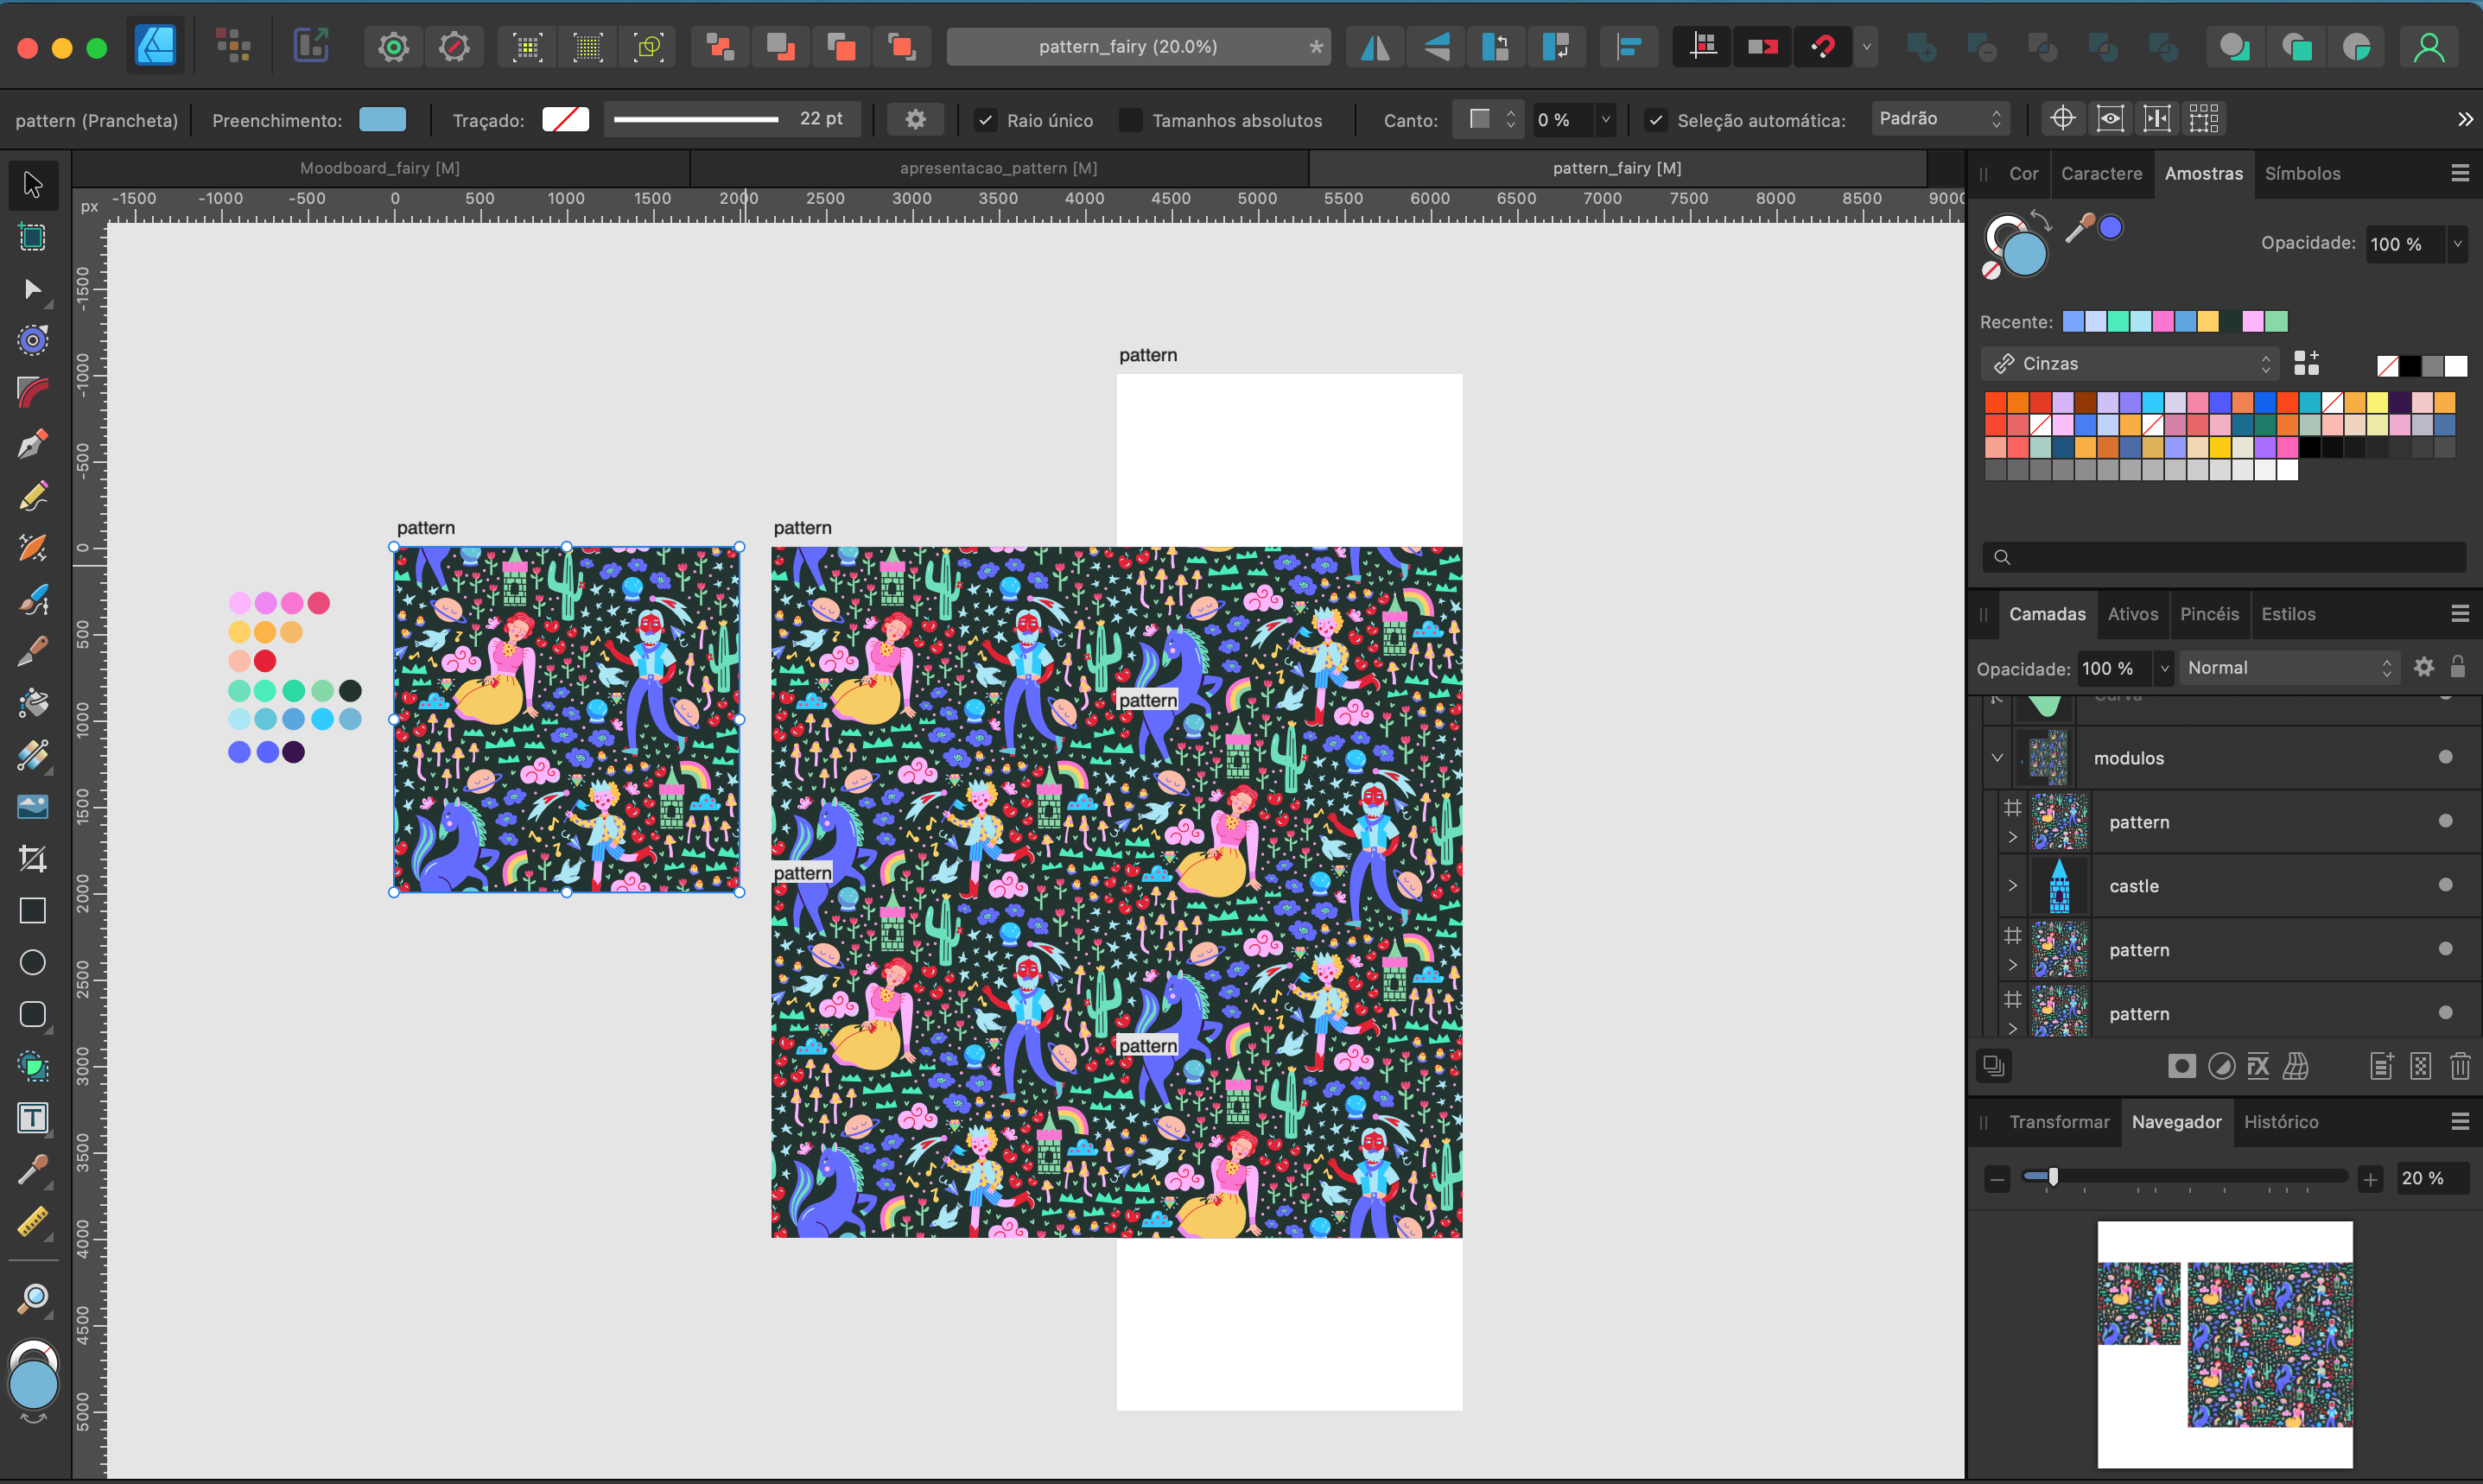Open the Cinzas palette dropdown

[x=2130, y=364]
